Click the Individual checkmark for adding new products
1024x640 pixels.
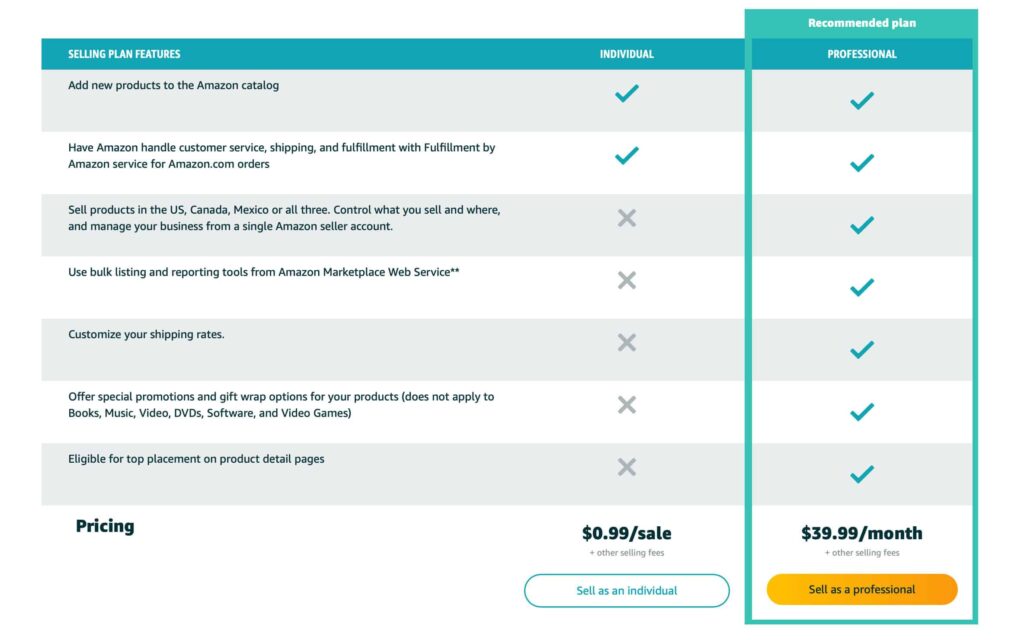pos(626,92)
